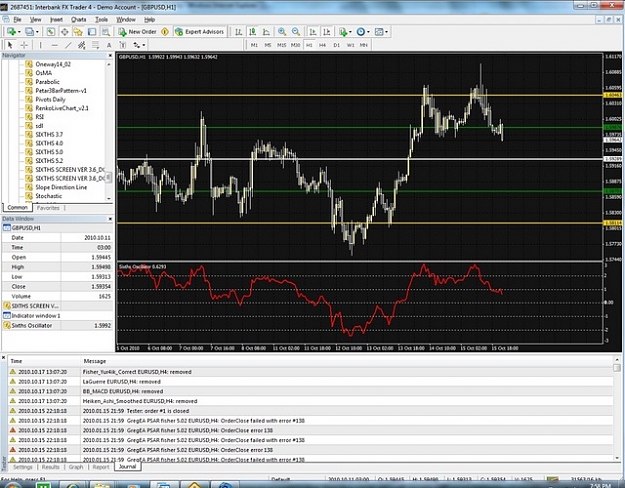625x488 pixels.
Task: Switch to the H4 timeframe
Action: [x=322, y=45]
